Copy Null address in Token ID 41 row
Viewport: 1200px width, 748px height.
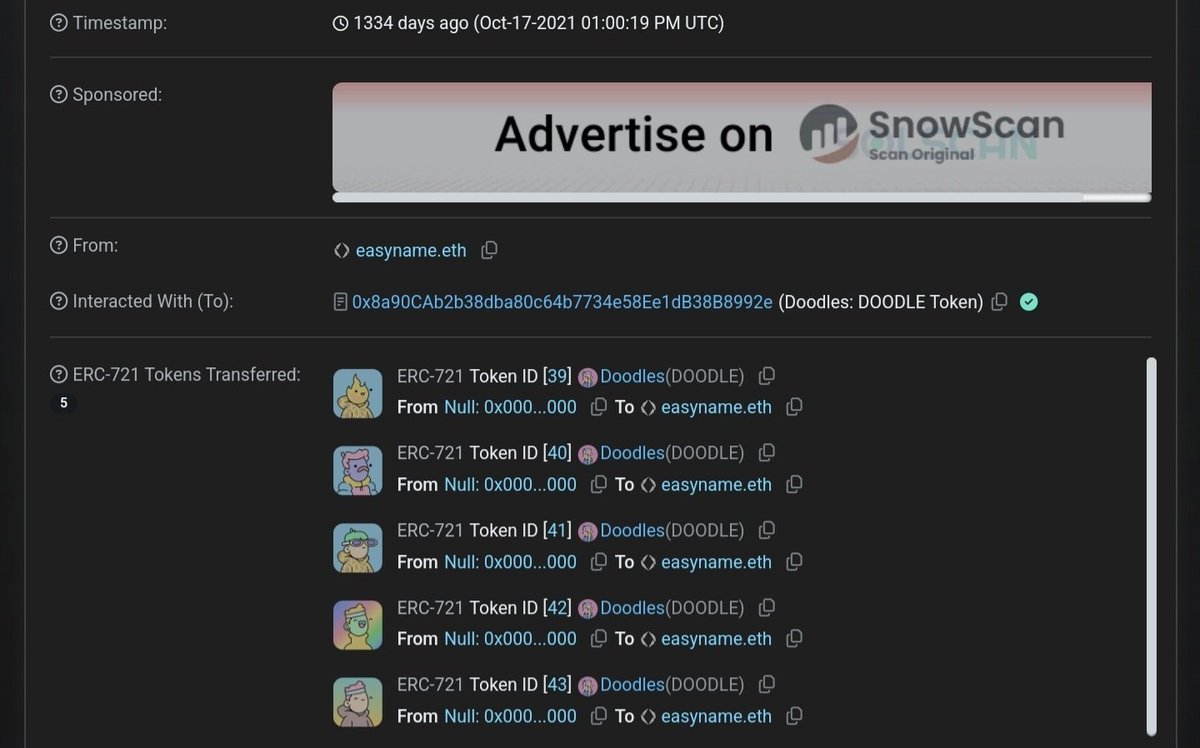coord(599,562)
